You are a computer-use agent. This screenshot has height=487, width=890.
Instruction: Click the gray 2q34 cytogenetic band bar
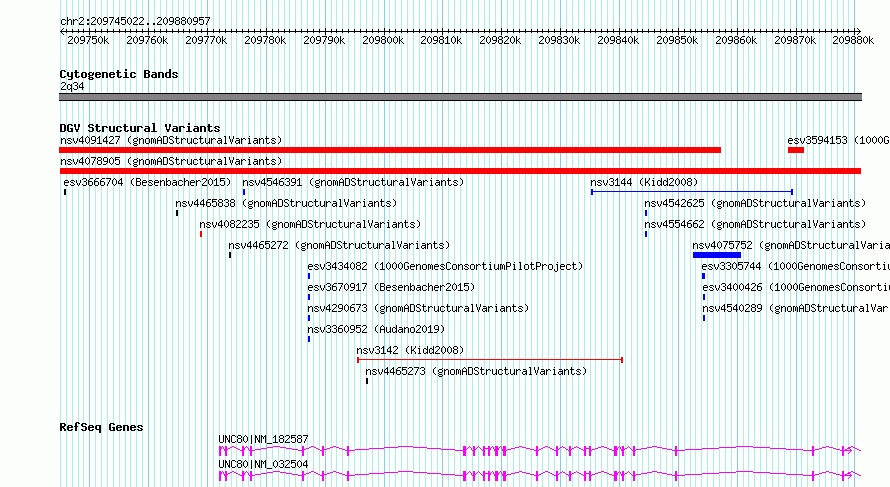(460, 97)
